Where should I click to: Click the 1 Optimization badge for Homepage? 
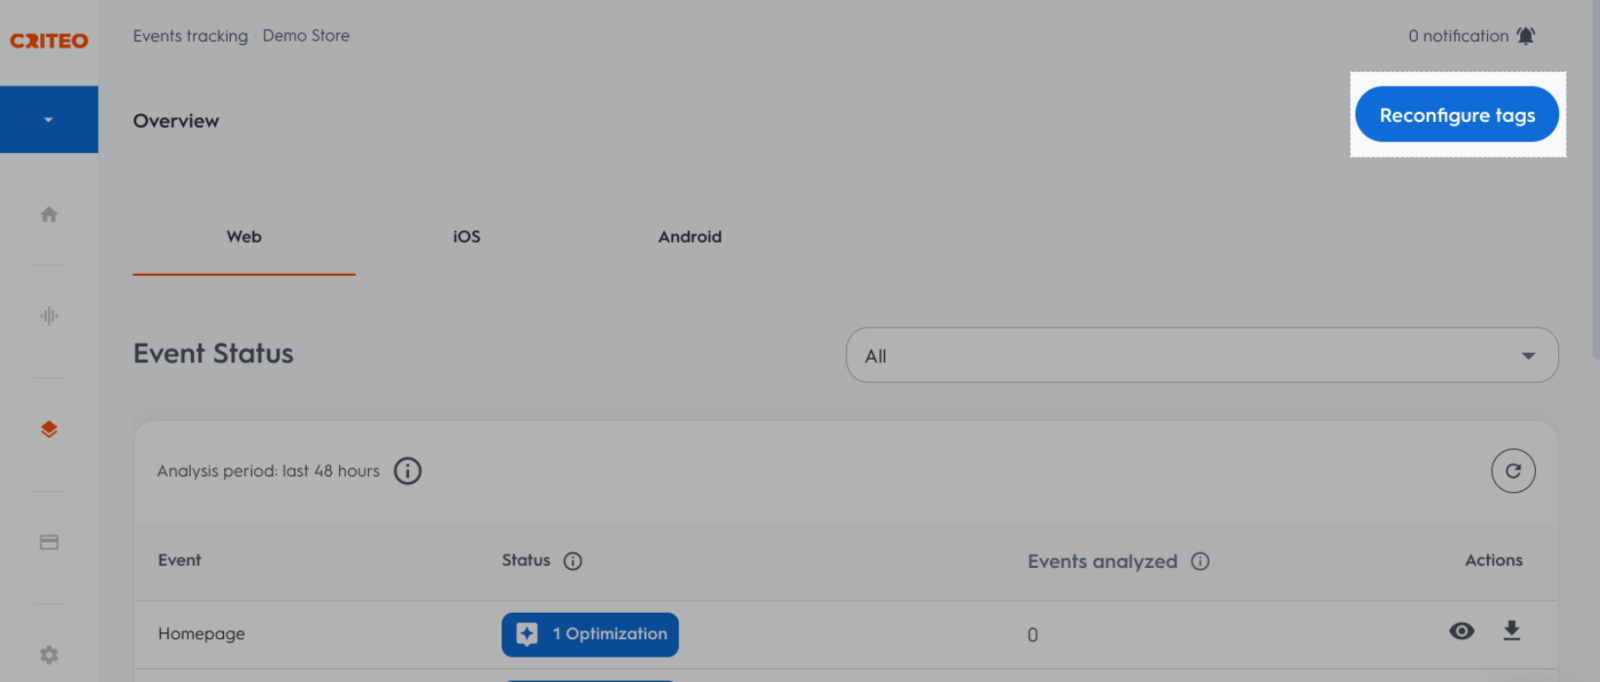pyautogui.click(x=590, y=634)
